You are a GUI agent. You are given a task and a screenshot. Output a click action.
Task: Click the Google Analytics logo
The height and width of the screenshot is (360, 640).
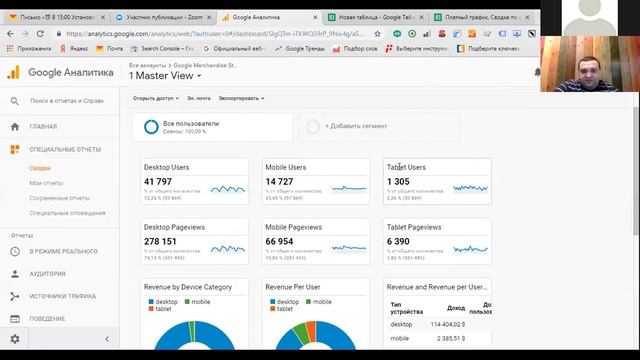tap(13, 72)
